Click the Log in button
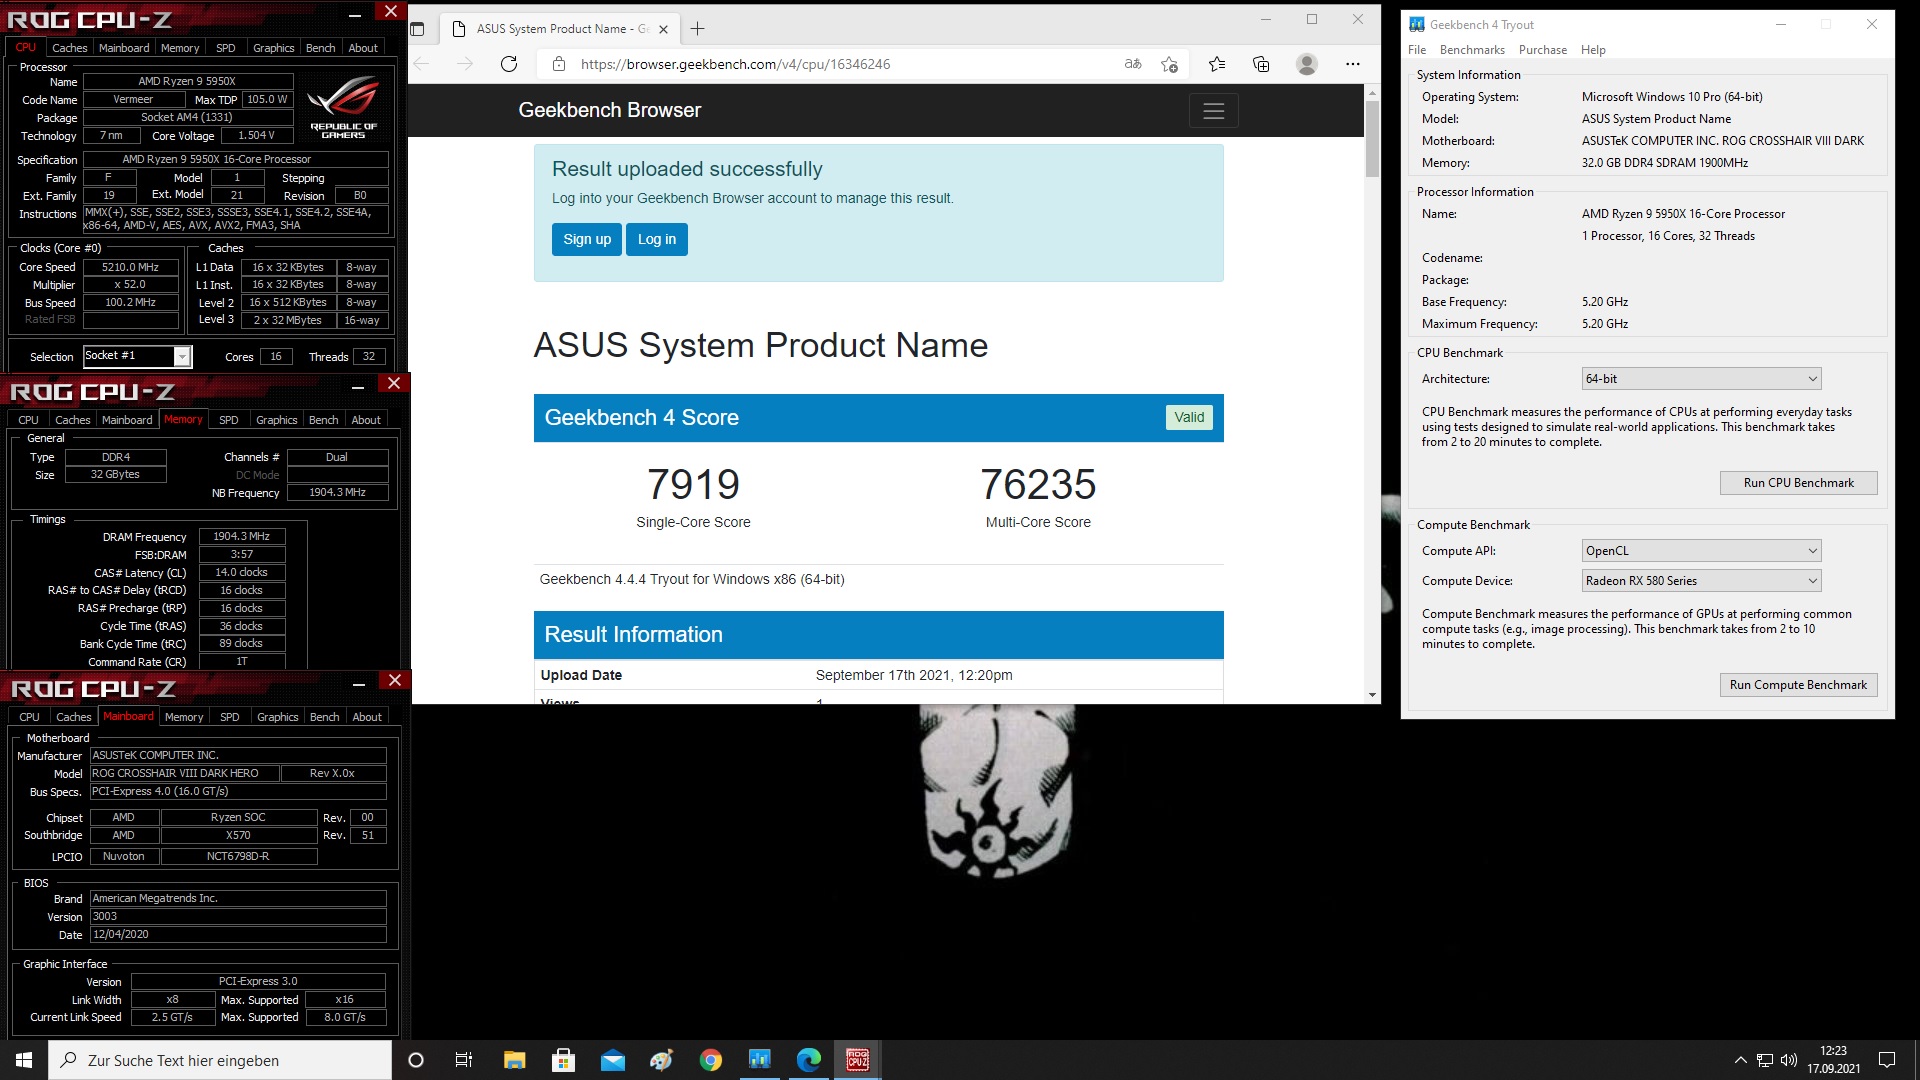This screenshot has width=1920, height=1080. (657, 239)
